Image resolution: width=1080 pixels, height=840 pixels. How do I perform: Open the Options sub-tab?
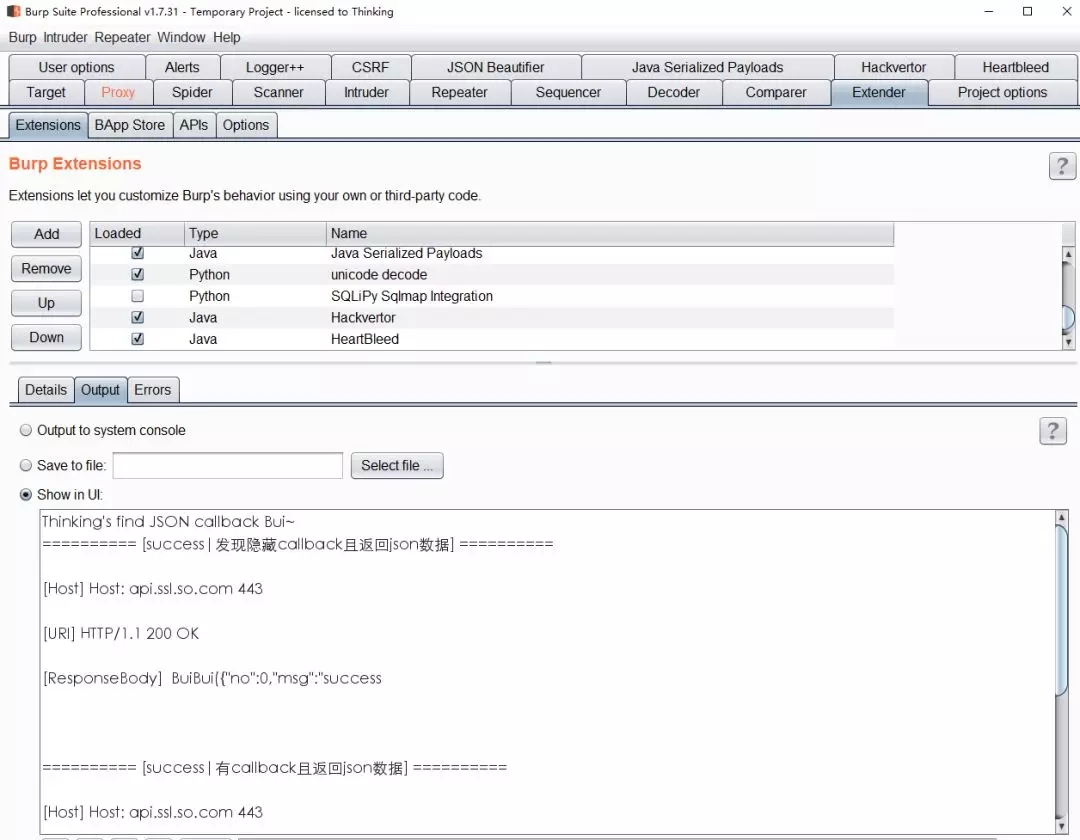coord(246,125)
